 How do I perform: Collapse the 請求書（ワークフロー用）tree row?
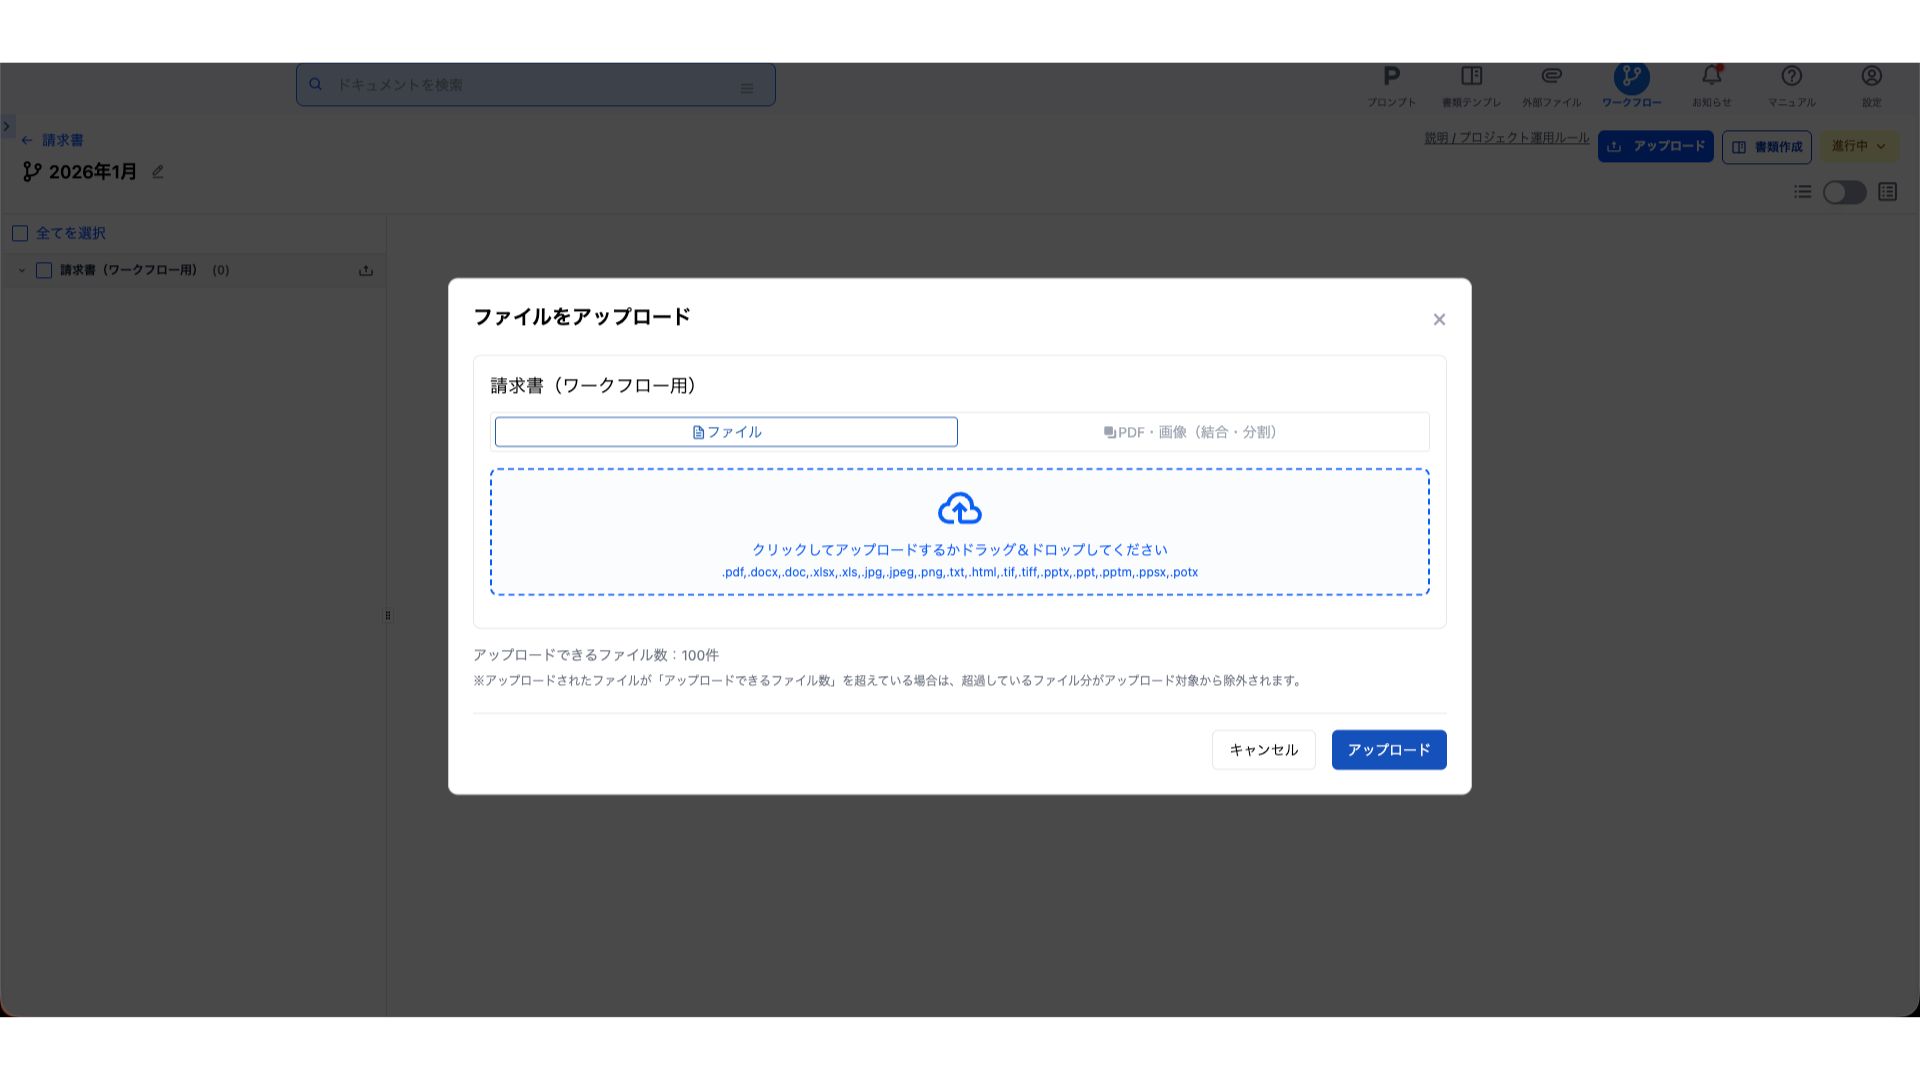[22, 271]
